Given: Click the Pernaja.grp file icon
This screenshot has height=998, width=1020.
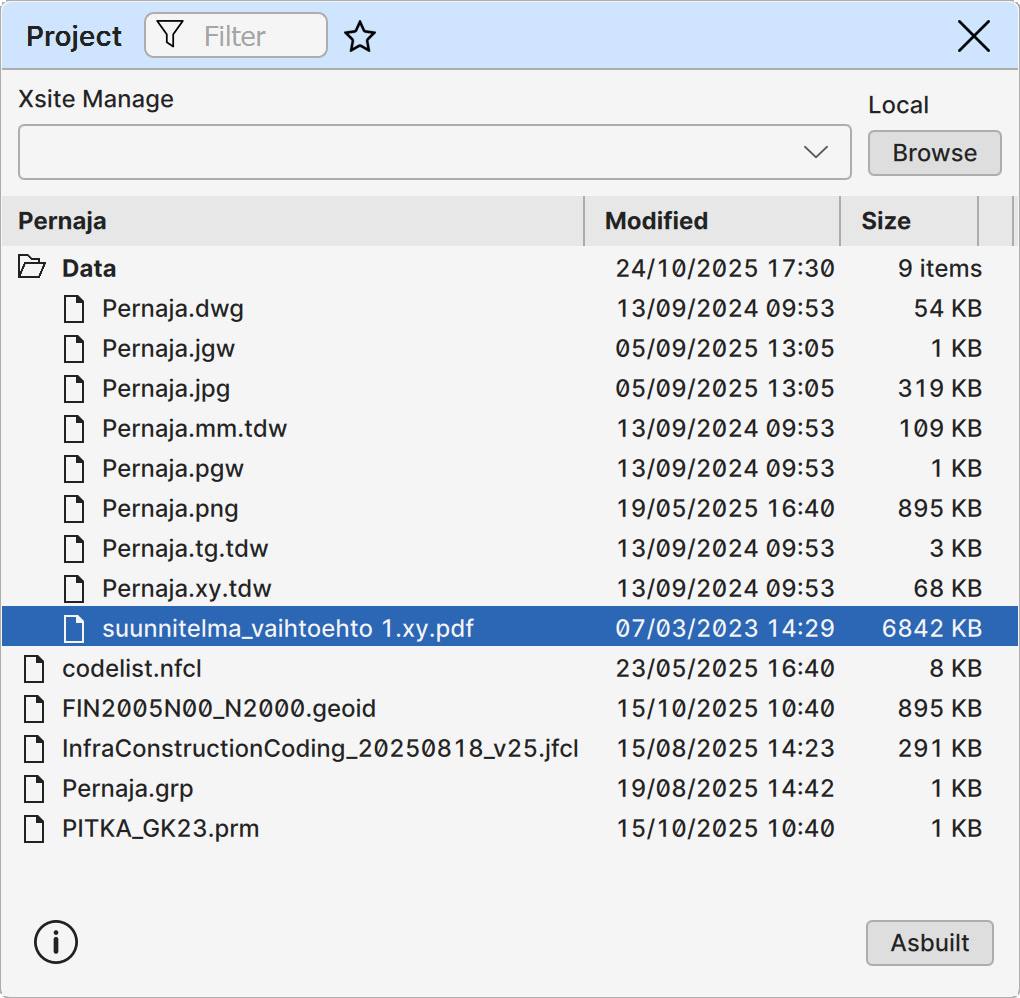Looking at the screenshot, I should [34, 789].
